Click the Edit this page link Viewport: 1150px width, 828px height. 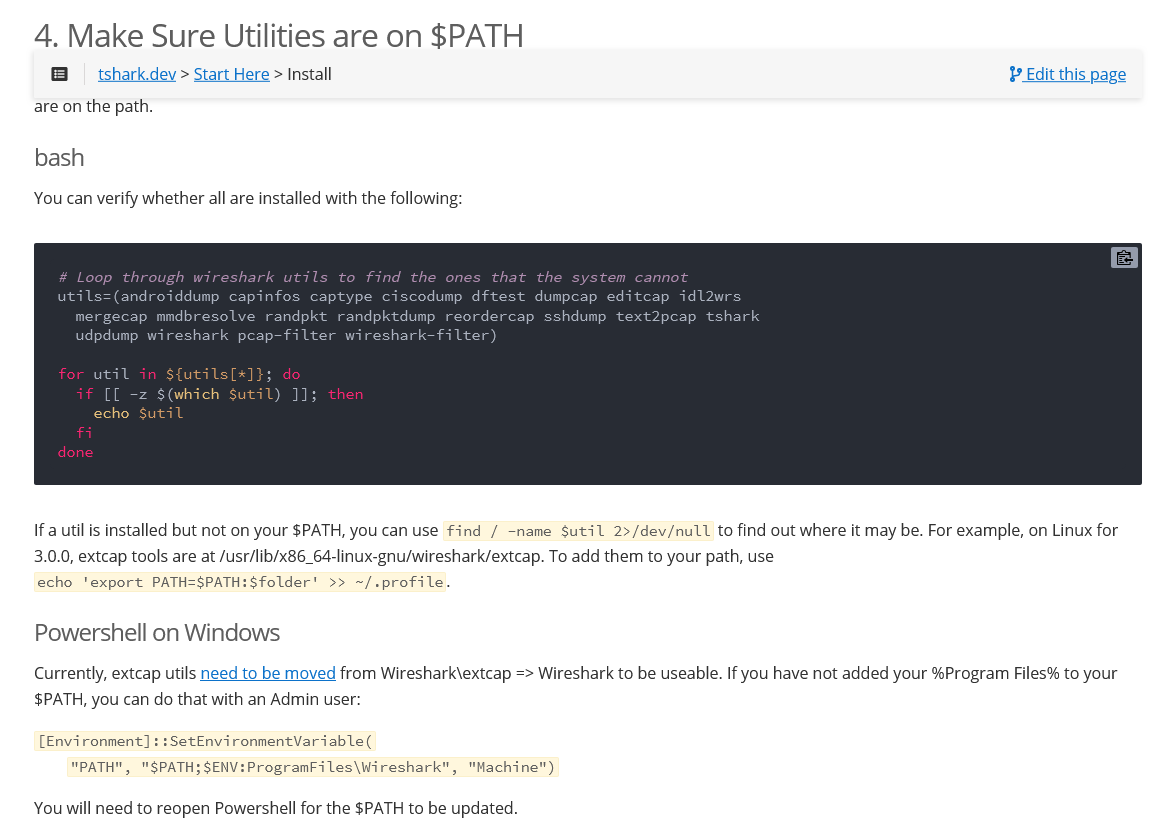tap(1068, 74)
